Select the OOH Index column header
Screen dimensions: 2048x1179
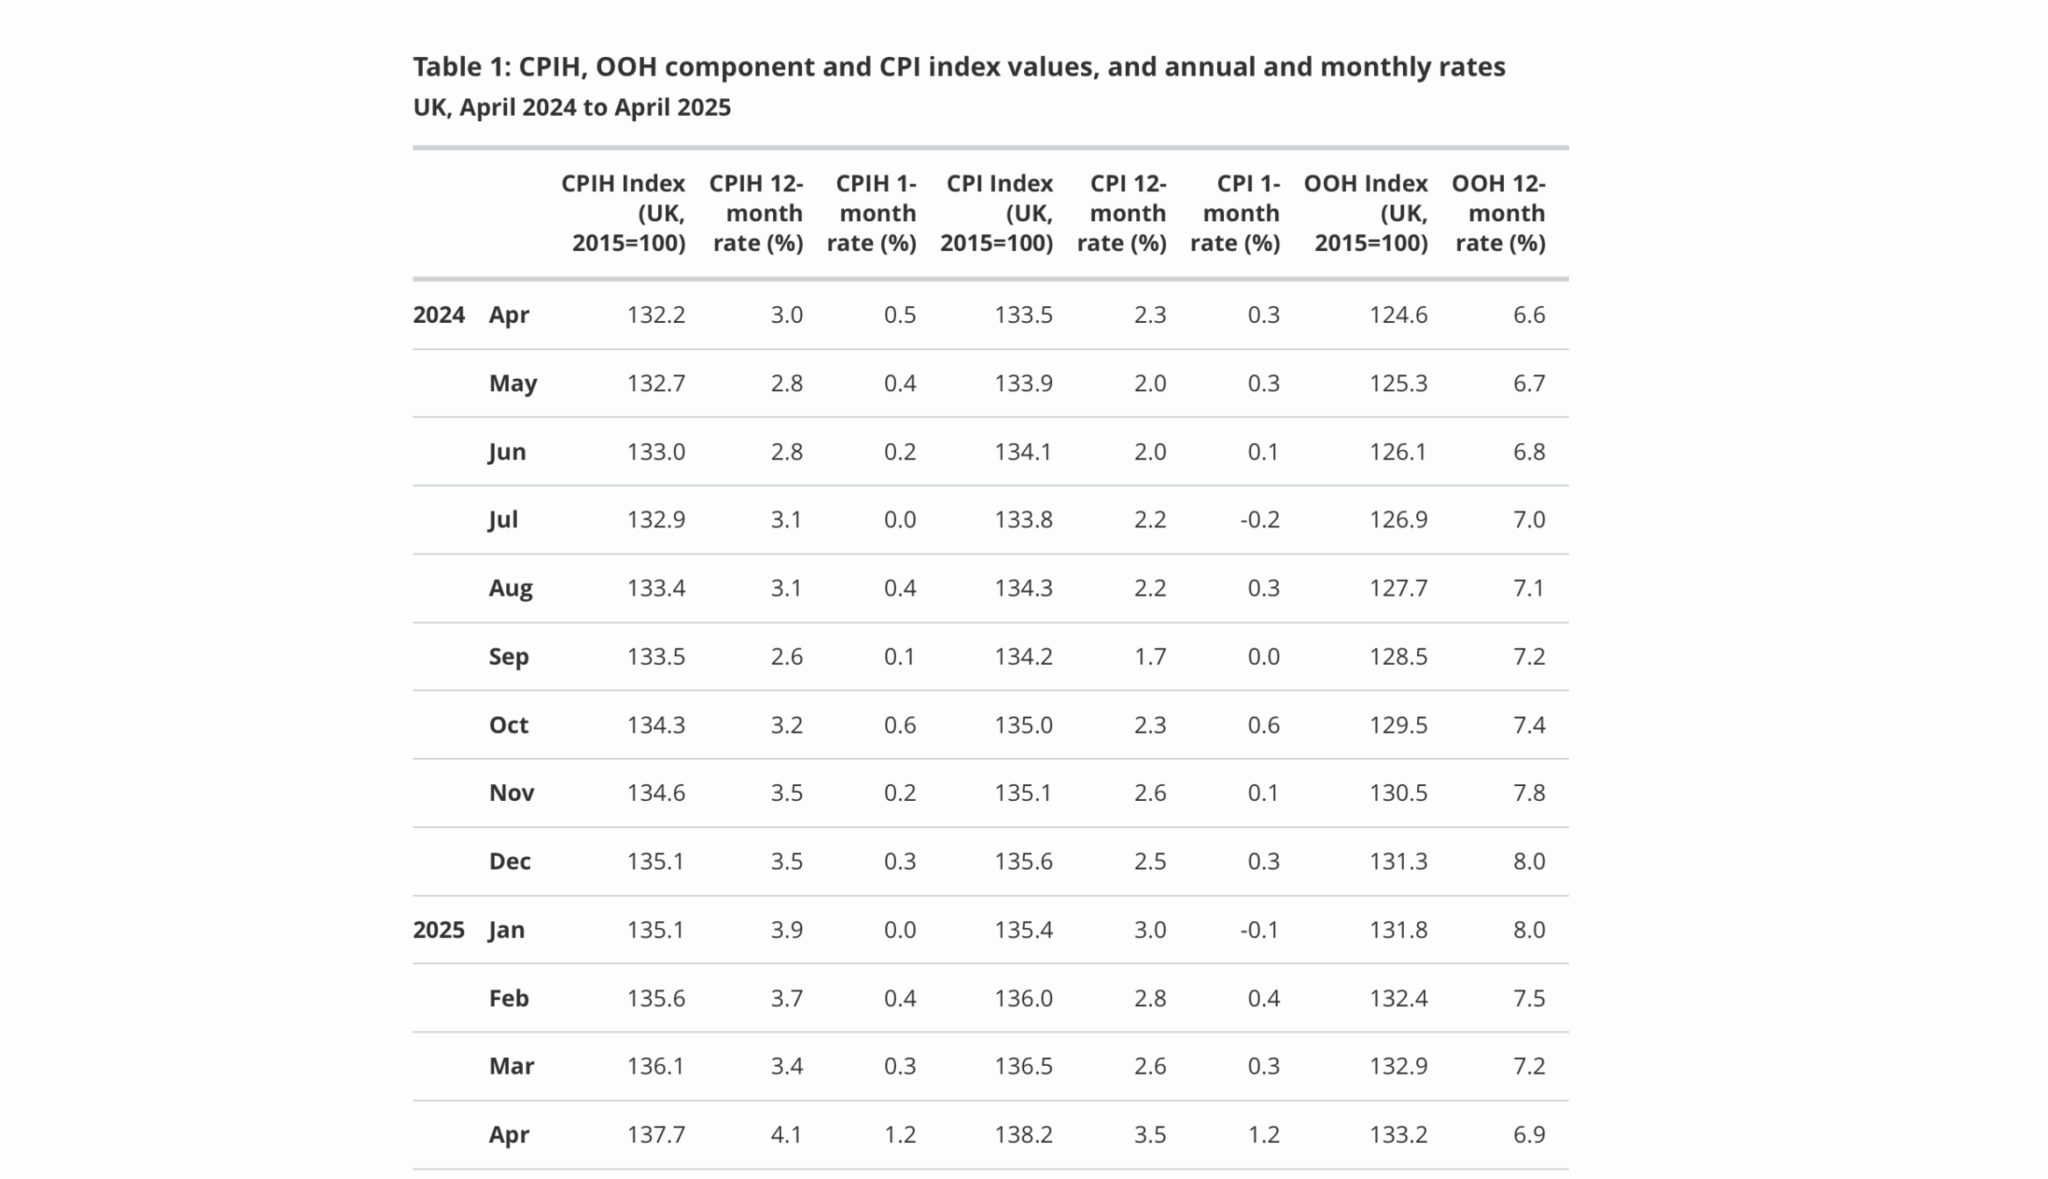tap(1367, 213)
